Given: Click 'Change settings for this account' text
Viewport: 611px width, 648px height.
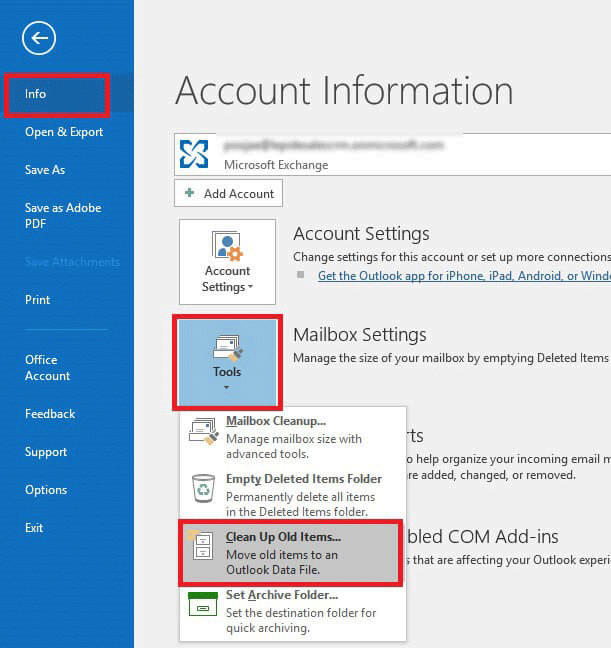Looking at the screenshot, I should point(452,257).
